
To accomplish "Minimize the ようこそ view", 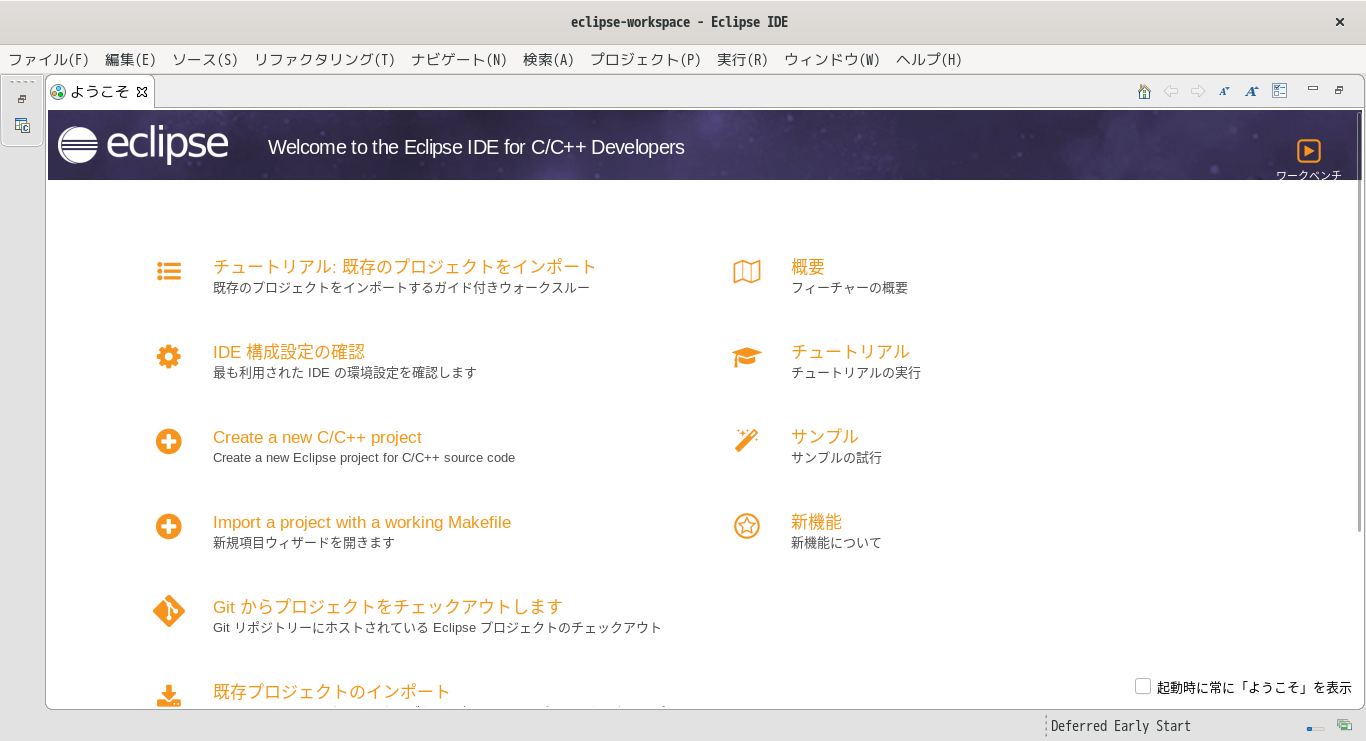I will 1313,89.
